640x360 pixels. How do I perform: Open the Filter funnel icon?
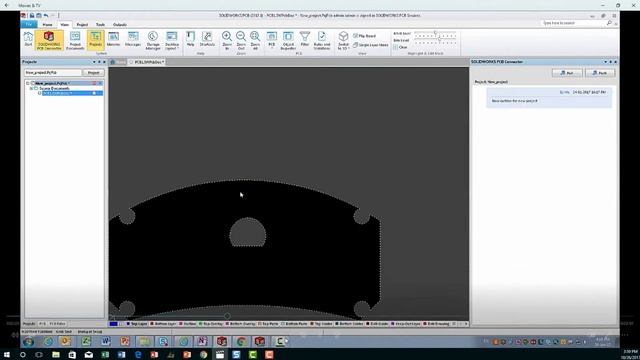coord(305,39)
